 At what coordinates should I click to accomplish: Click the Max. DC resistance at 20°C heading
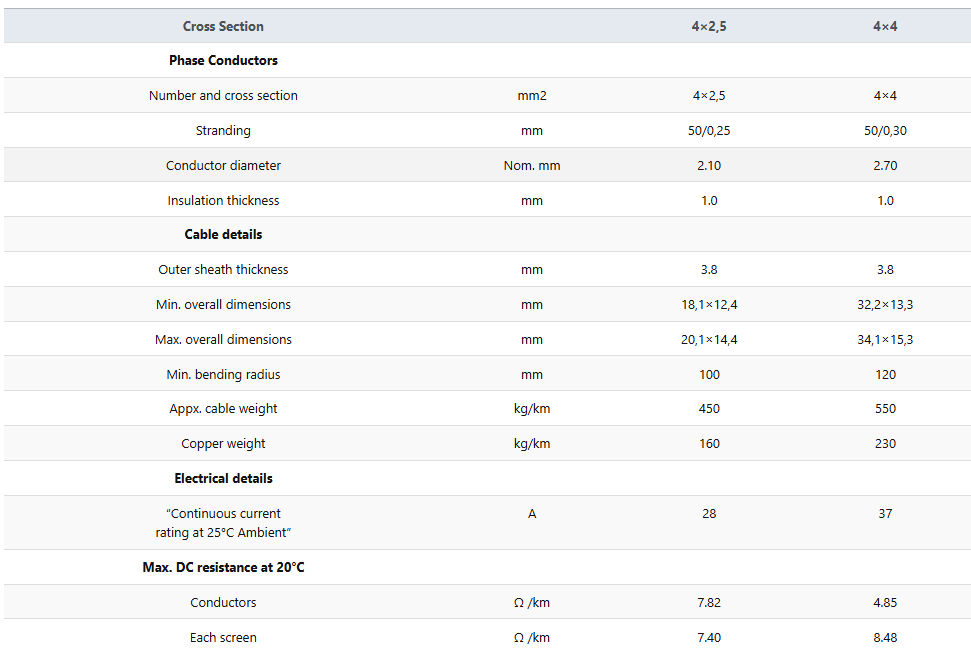[x=223, y=567]
